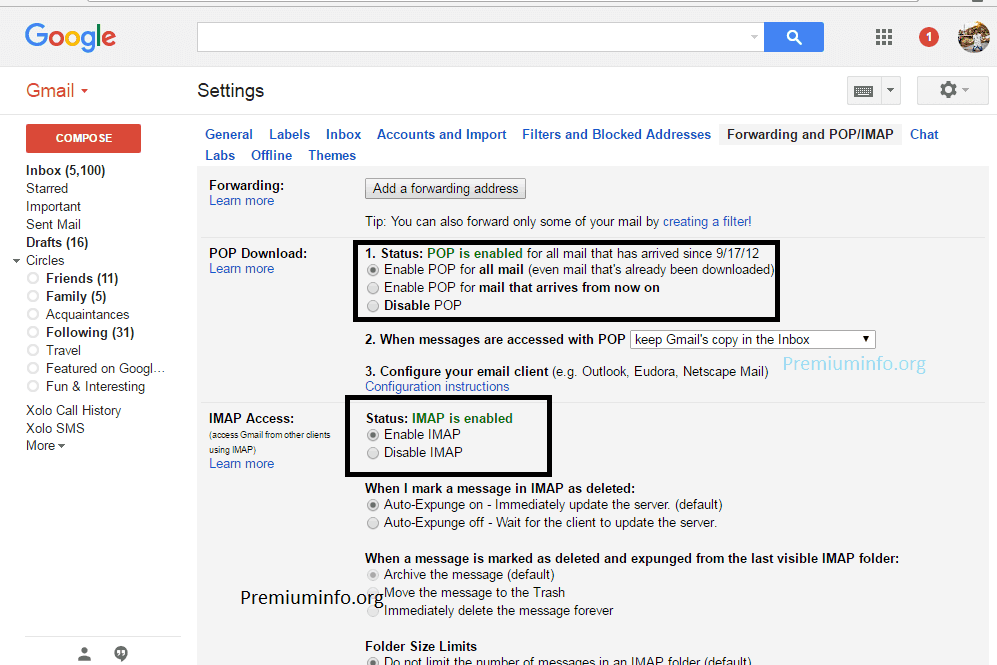Image resolution: width=997 pixels, height=665 pixels.
Task: Expand the More menu in the sidebar
Action: pos(43,445)
